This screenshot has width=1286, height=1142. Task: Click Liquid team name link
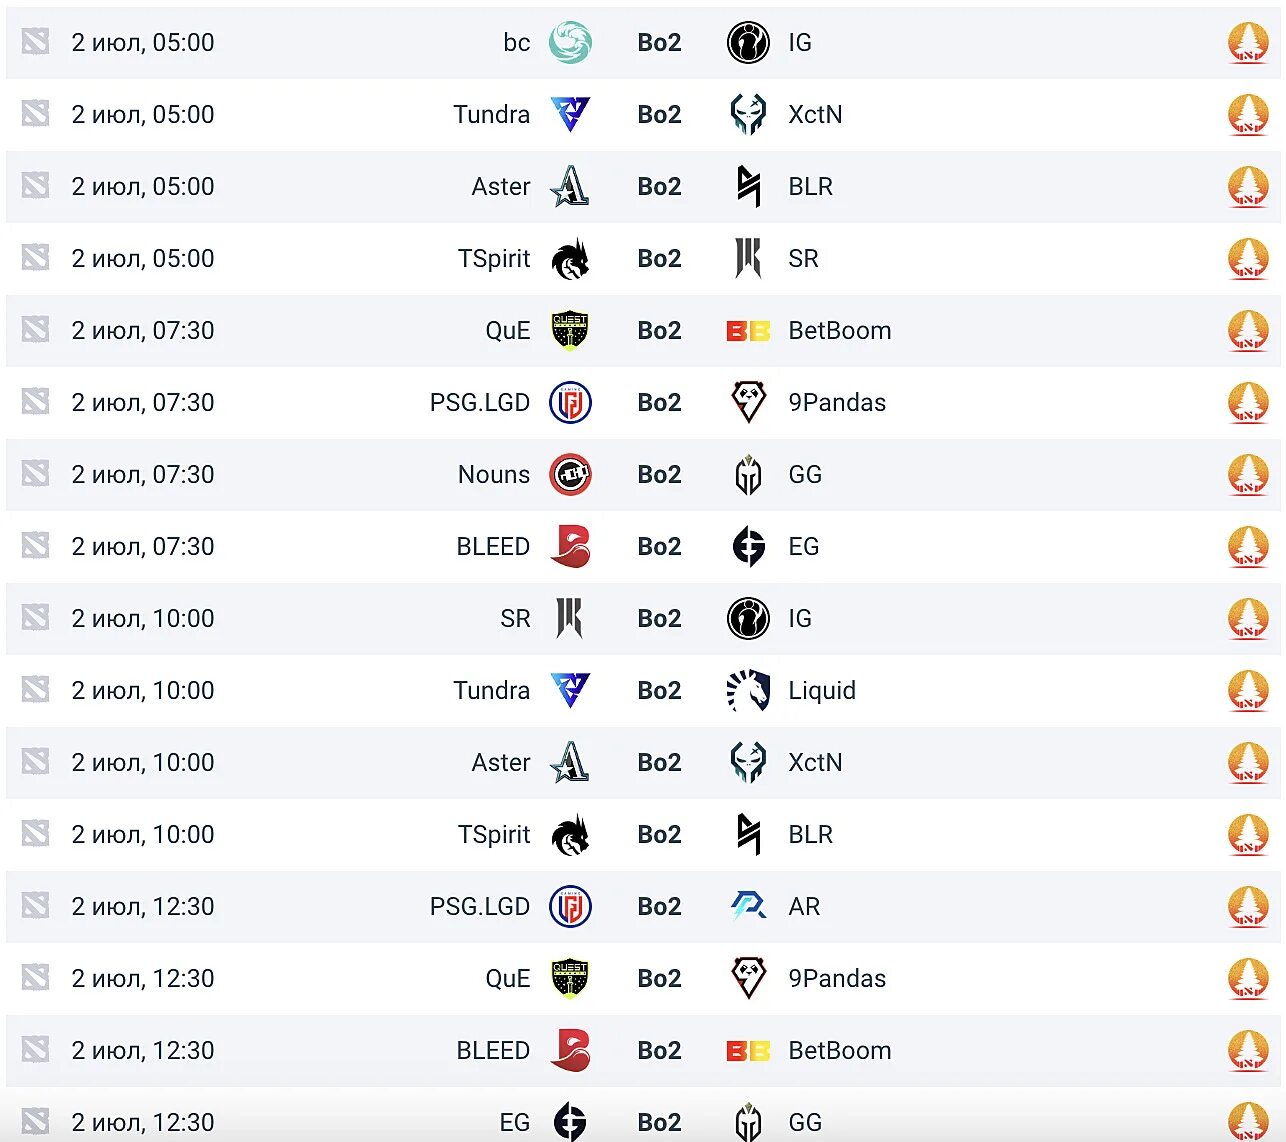point(822,691)
